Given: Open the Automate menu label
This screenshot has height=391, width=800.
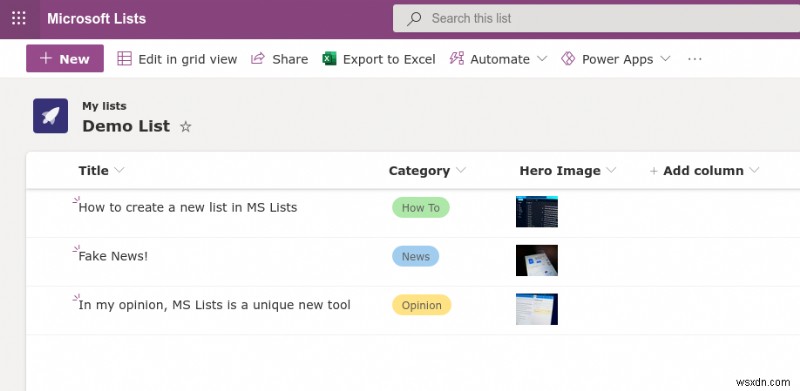Looking at the screenshot, I should [x=499, y=59].
